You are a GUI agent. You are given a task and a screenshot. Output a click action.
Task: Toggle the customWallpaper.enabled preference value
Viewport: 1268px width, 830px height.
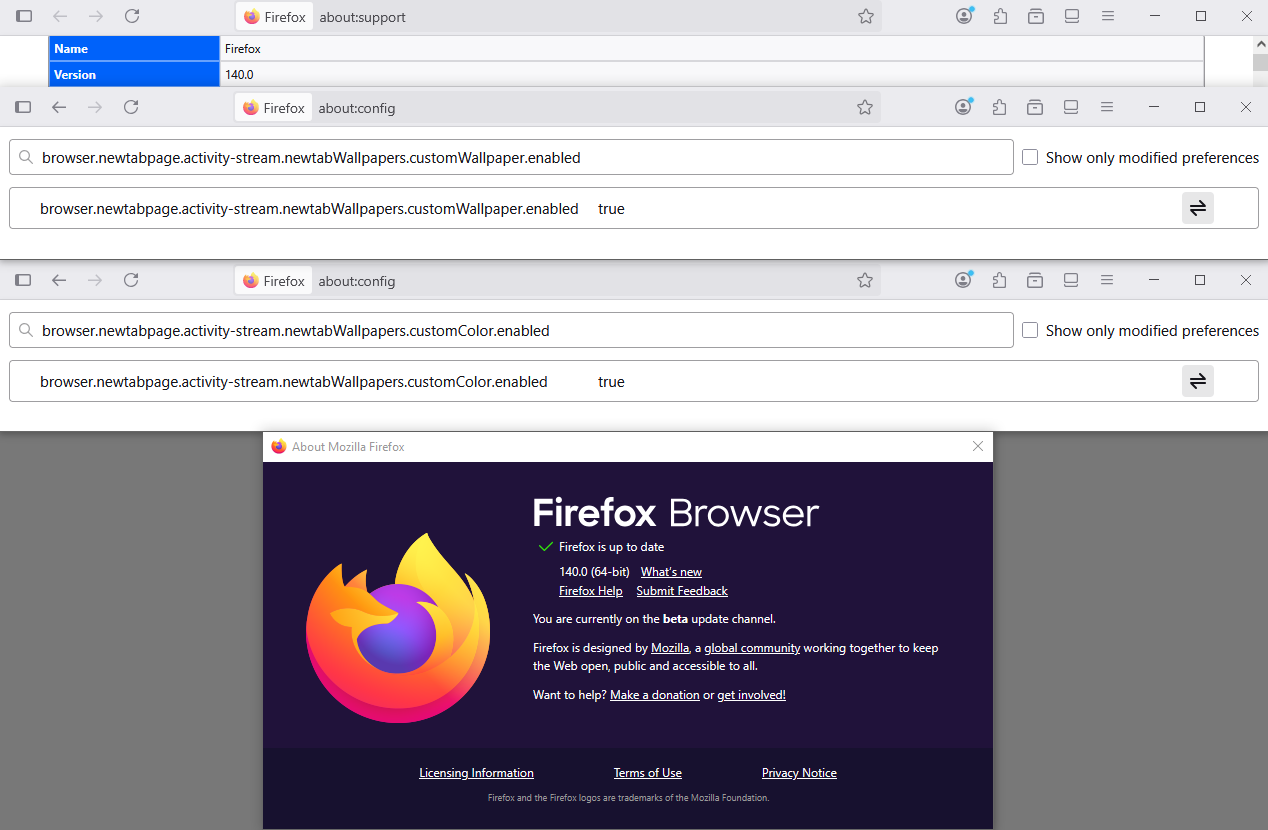(1197, 208)
